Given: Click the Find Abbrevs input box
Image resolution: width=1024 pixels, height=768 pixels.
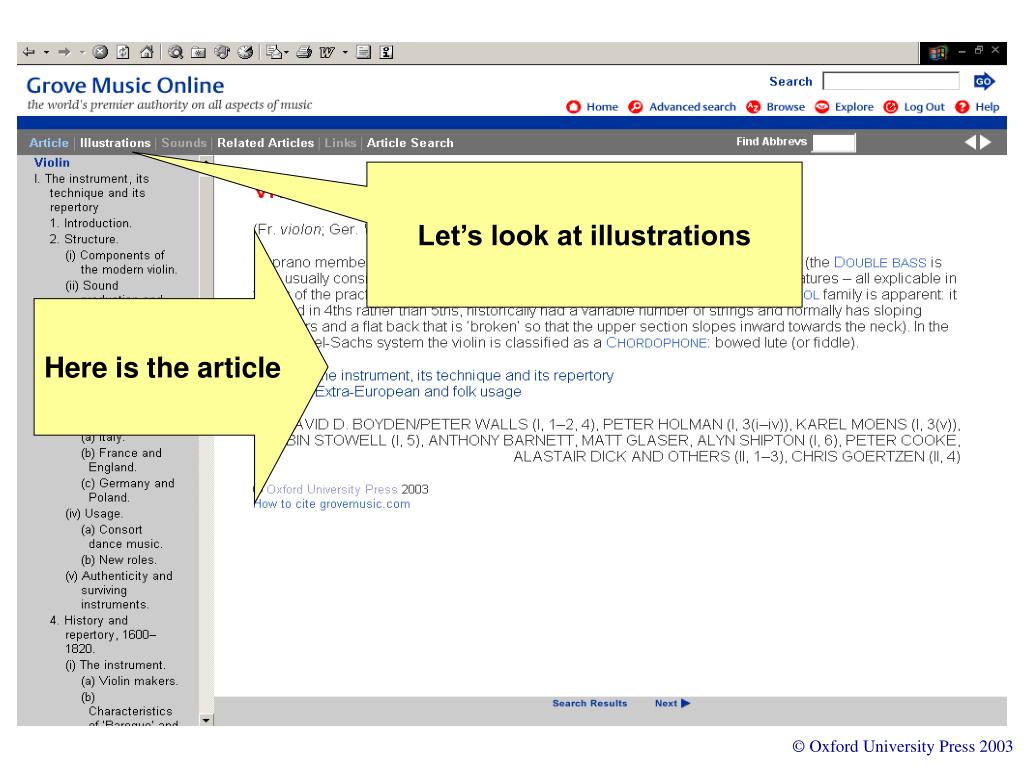Looking at the screenshot, I should [x=834, y=142].
